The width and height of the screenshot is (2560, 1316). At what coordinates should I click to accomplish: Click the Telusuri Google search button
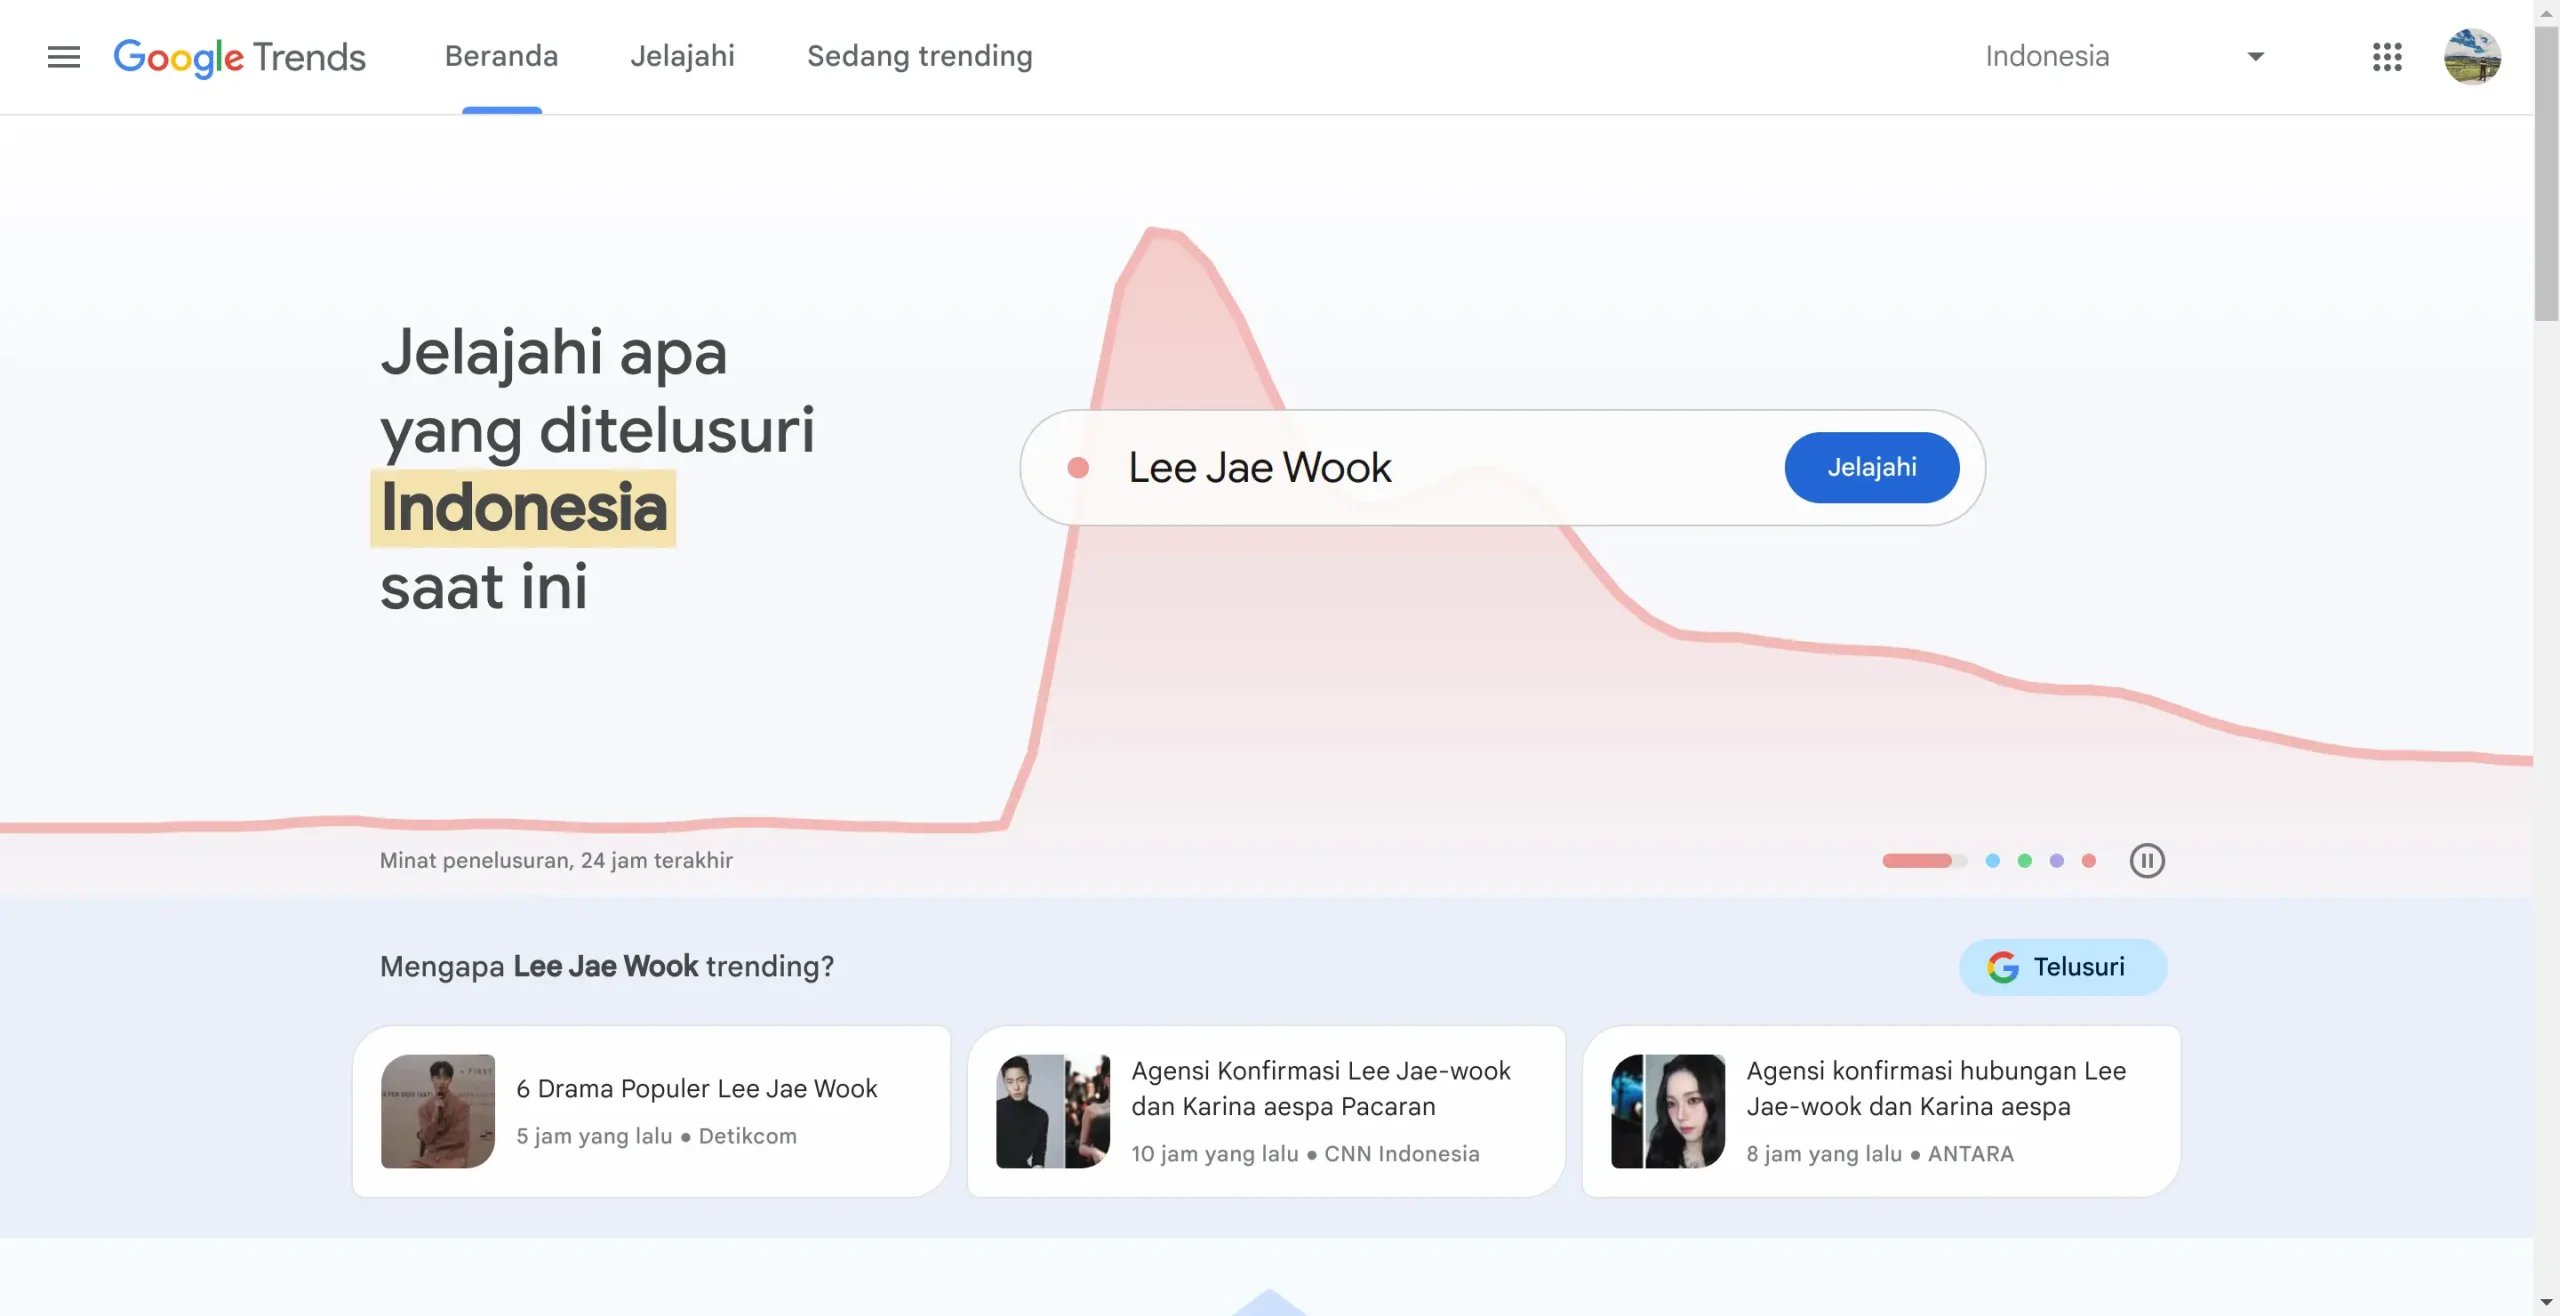click(2062, 967)
